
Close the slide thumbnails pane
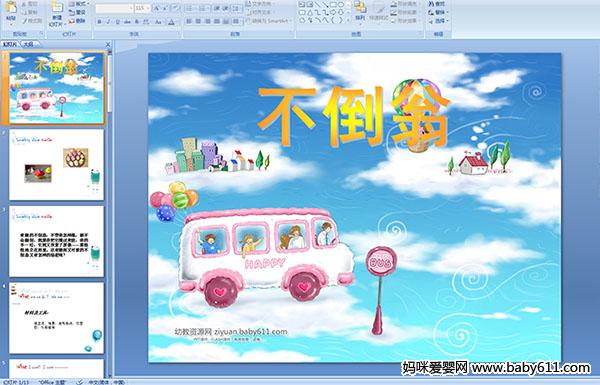click(108, 45)
